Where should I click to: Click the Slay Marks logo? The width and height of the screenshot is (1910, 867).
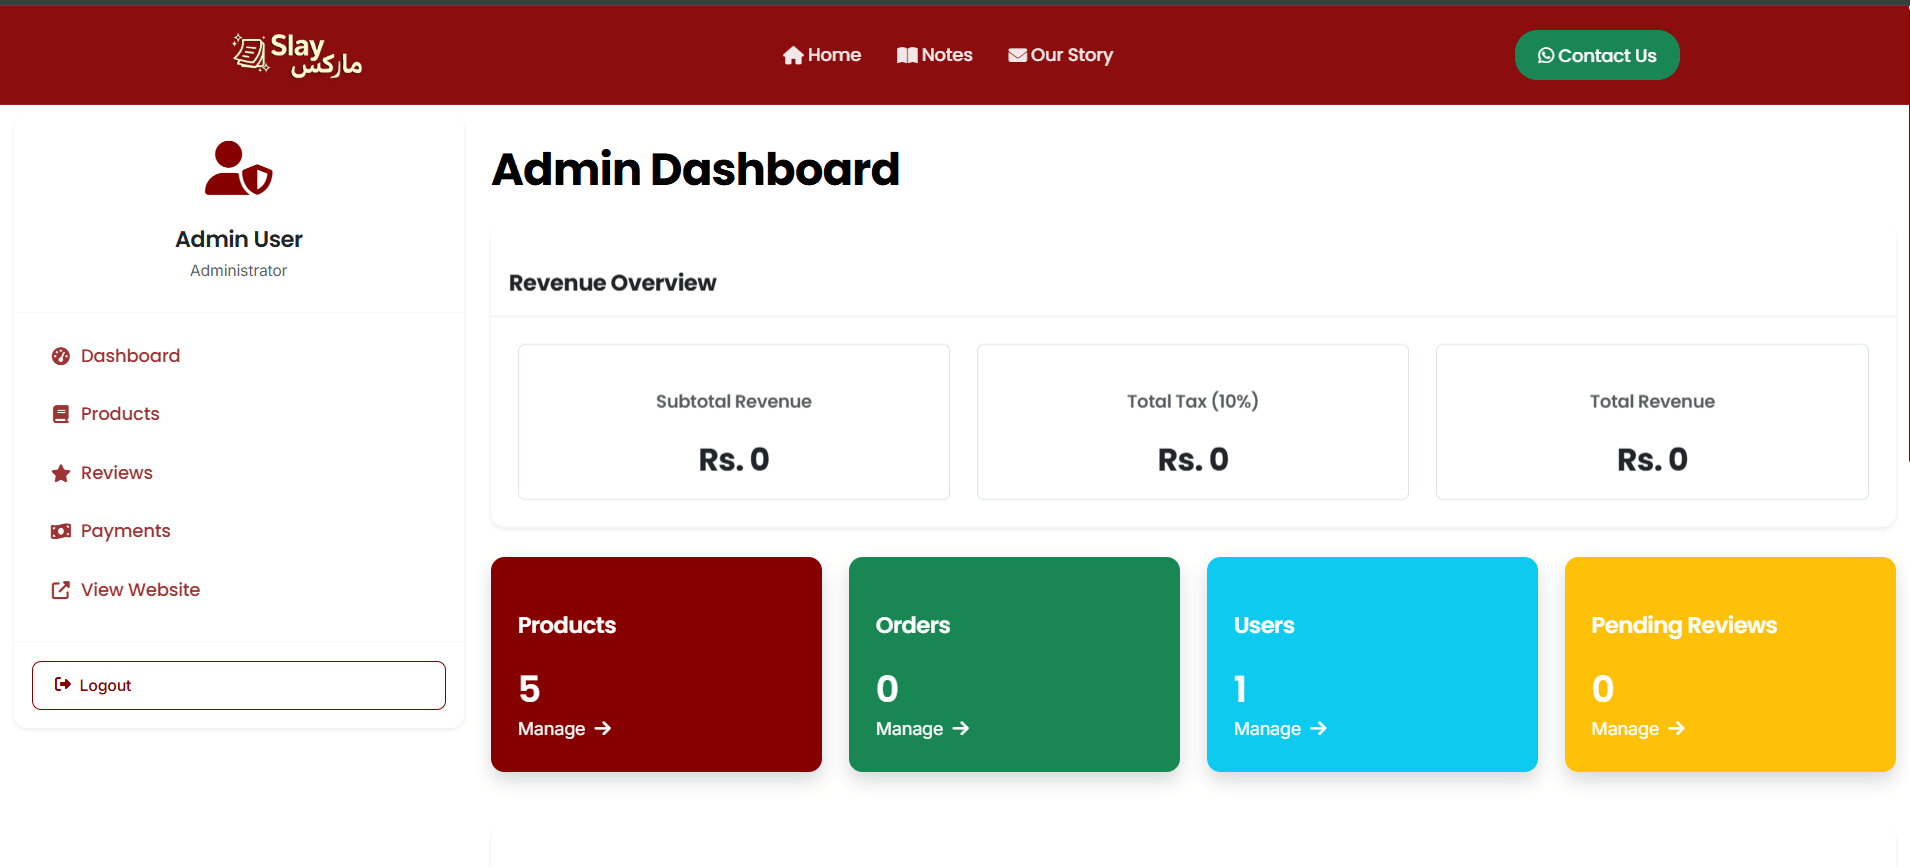point(297,55)
